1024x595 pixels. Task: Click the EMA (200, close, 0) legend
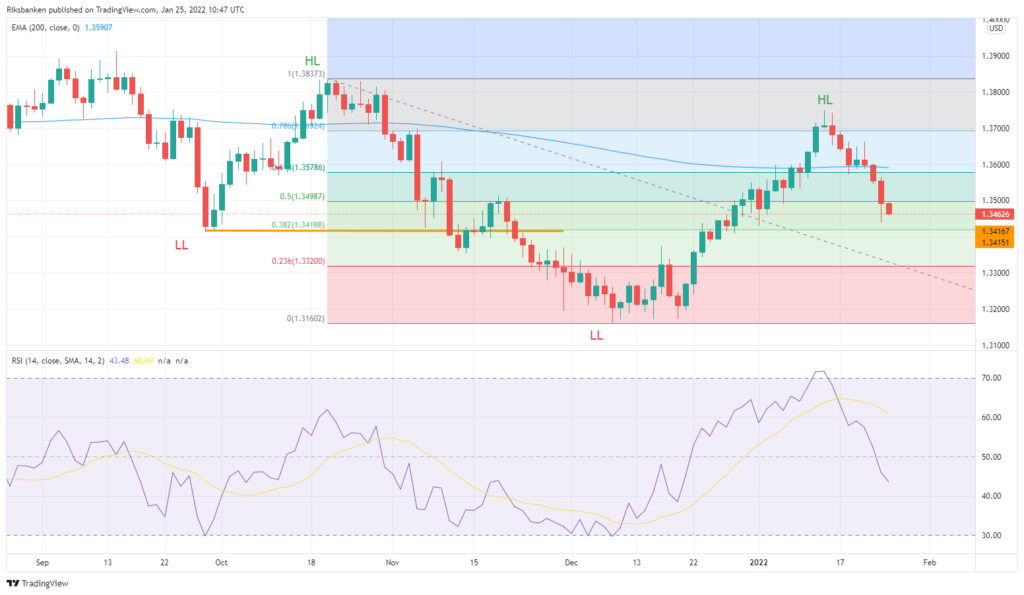click(x=46, y=27)
